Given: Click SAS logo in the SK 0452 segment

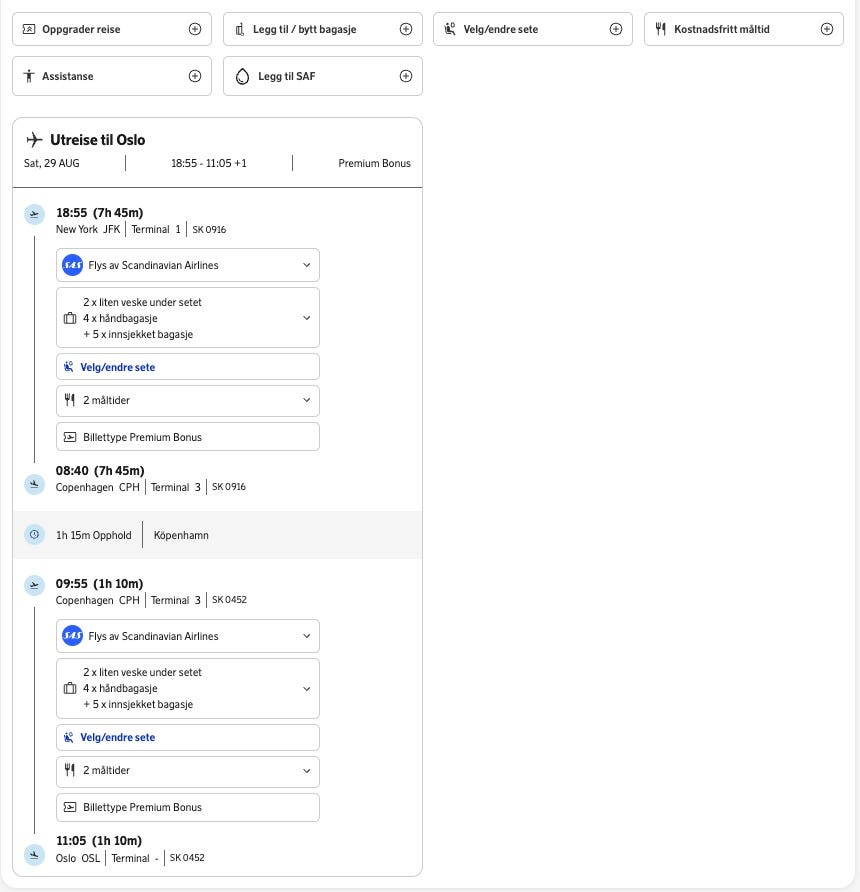Looking at the screenshot, I should pyautogui.click(x=72, y=636).
